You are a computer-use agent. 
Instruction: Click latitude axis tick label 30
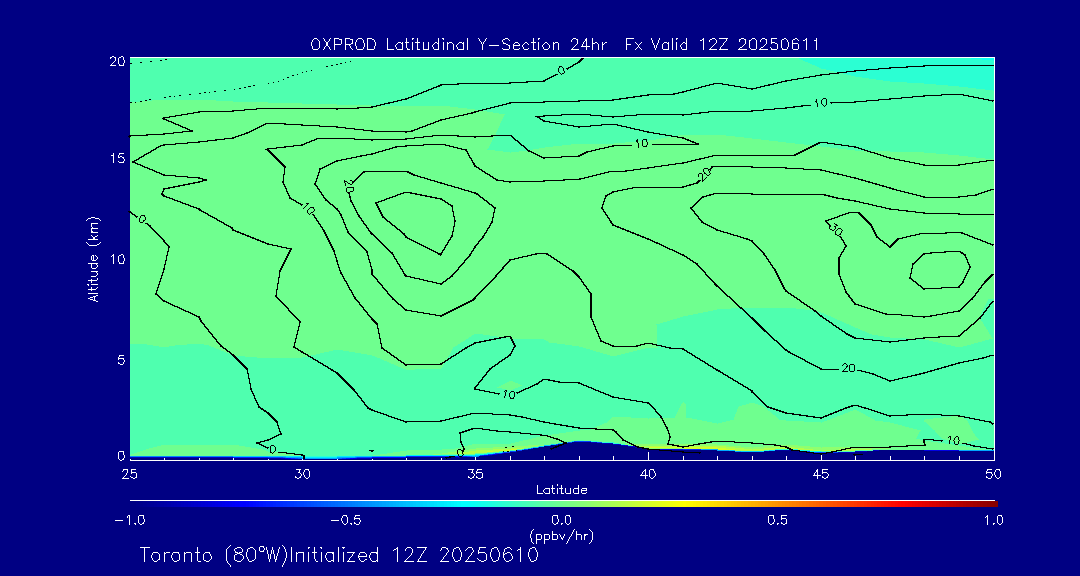point(302,474)
